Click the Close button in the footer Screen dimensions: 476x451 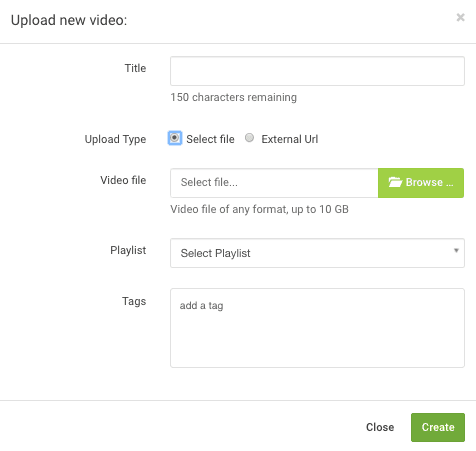[380, 427]
